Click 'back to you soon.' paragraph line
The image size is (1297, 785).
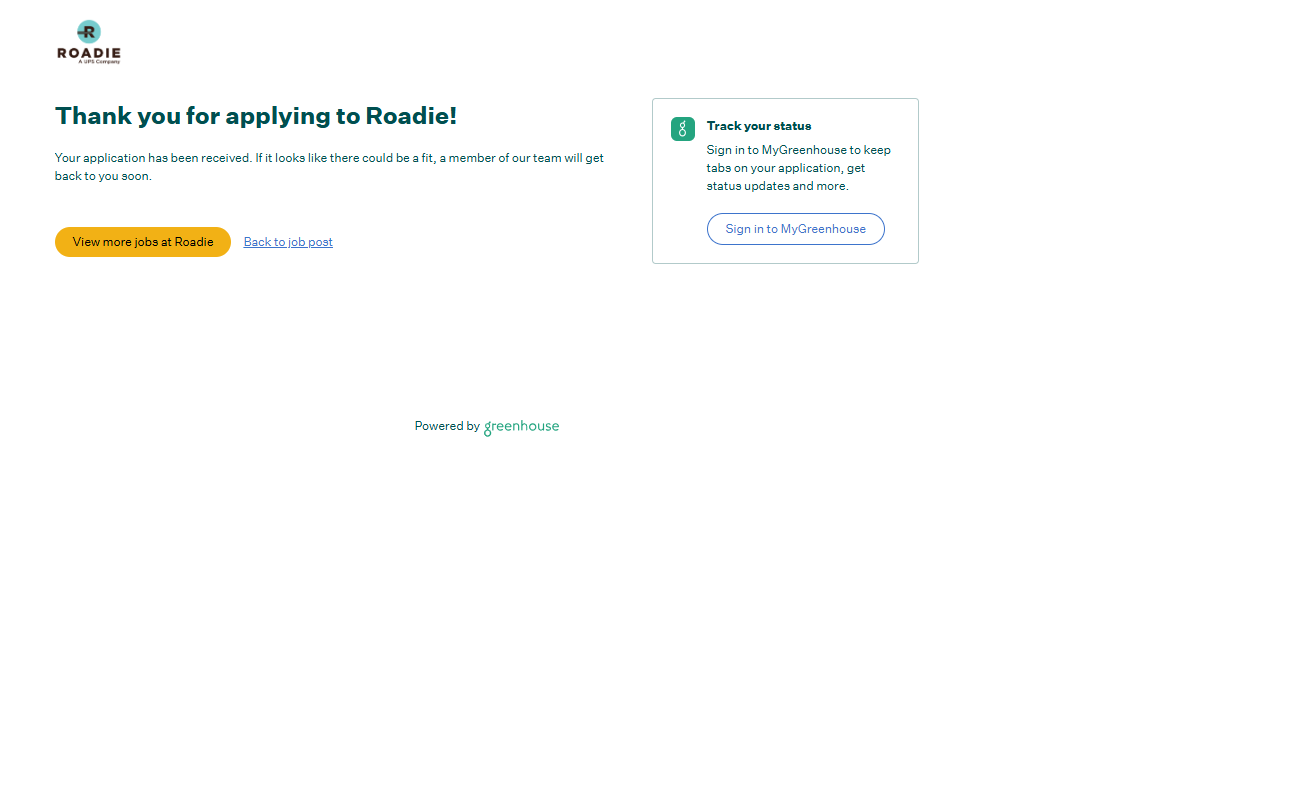[x=103, y=176]
